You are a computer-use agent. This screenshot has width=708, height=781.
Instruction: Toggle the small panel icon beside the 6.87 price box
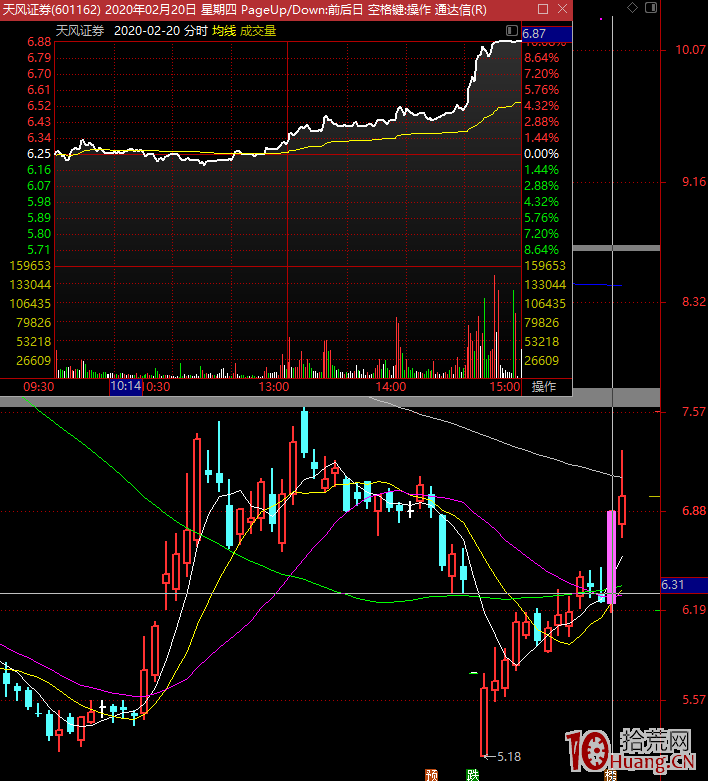512,31
